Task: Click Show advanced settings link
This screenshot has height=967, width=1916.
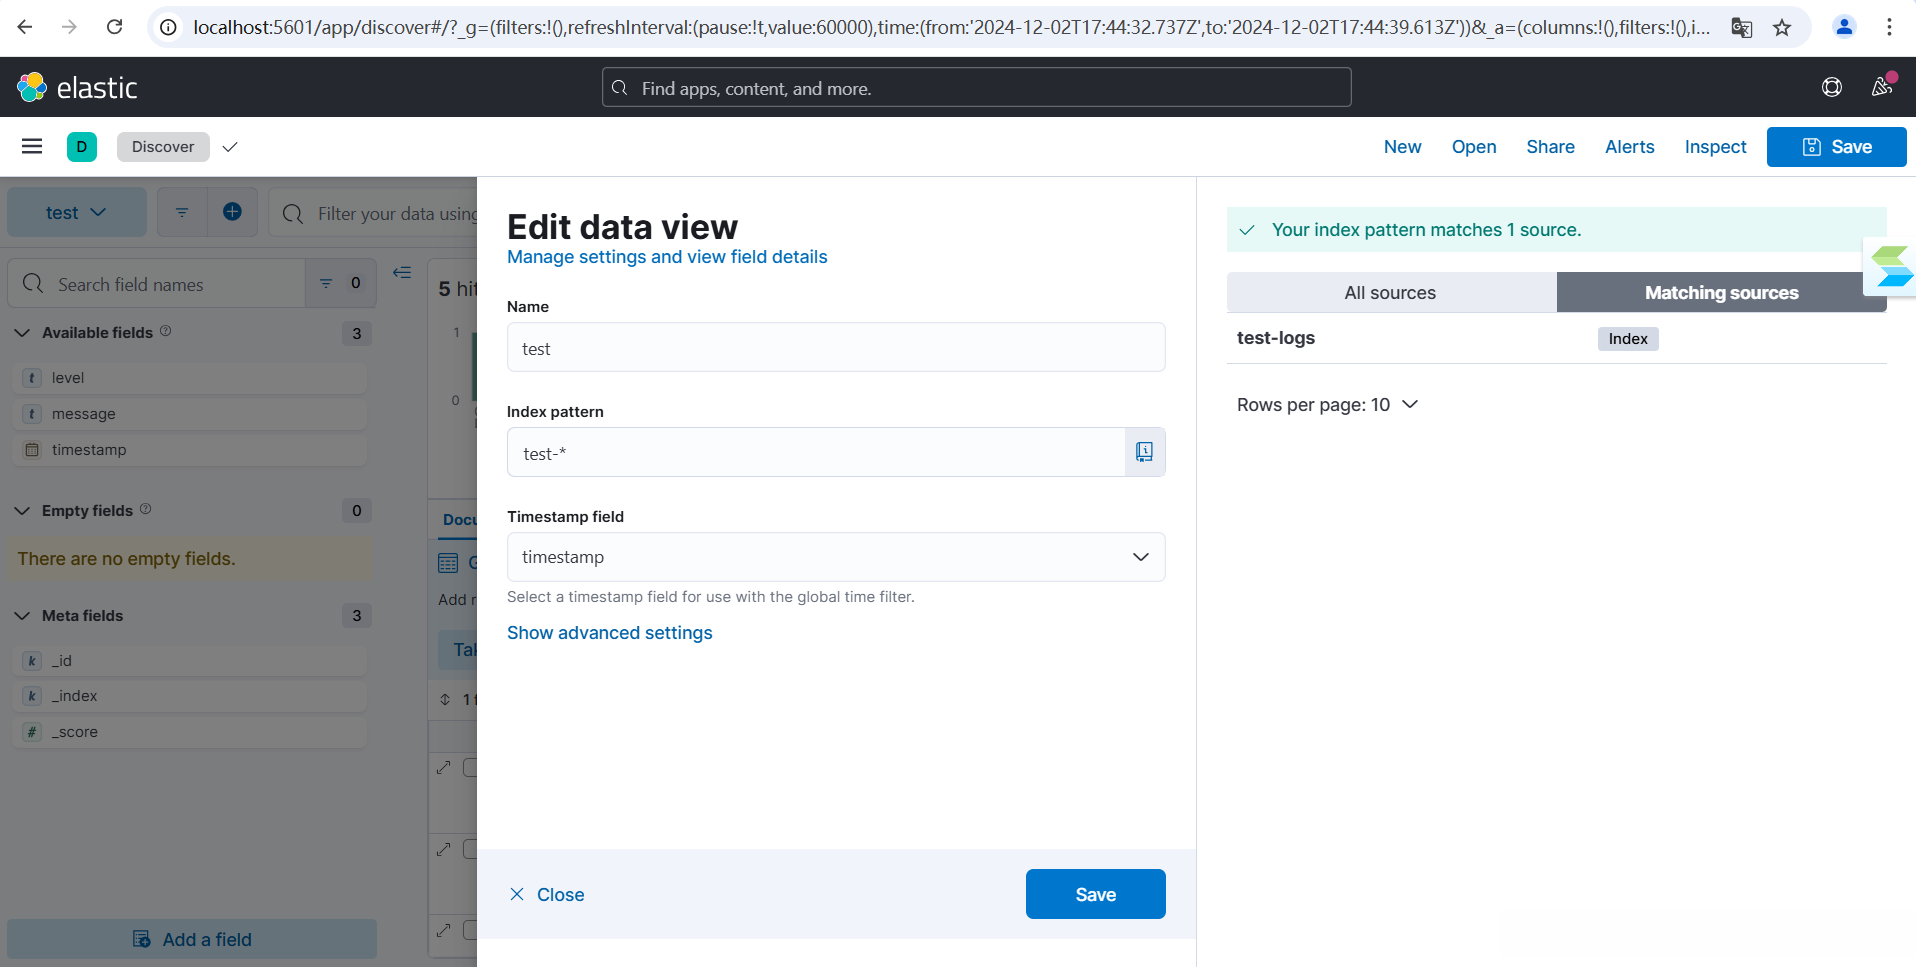Action: [609, 633]
